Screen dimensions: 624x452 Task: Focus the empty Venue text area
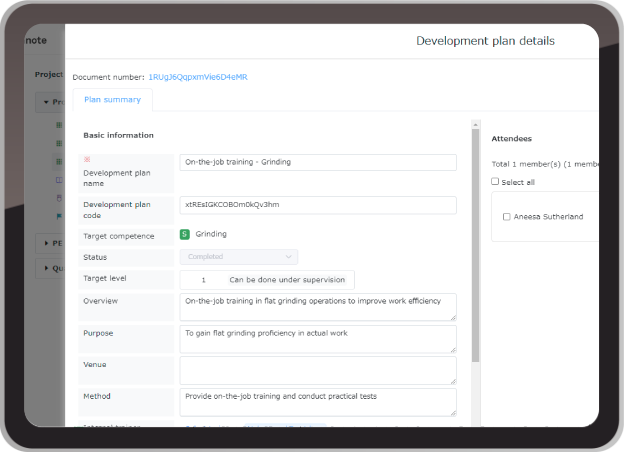(318, 370)
